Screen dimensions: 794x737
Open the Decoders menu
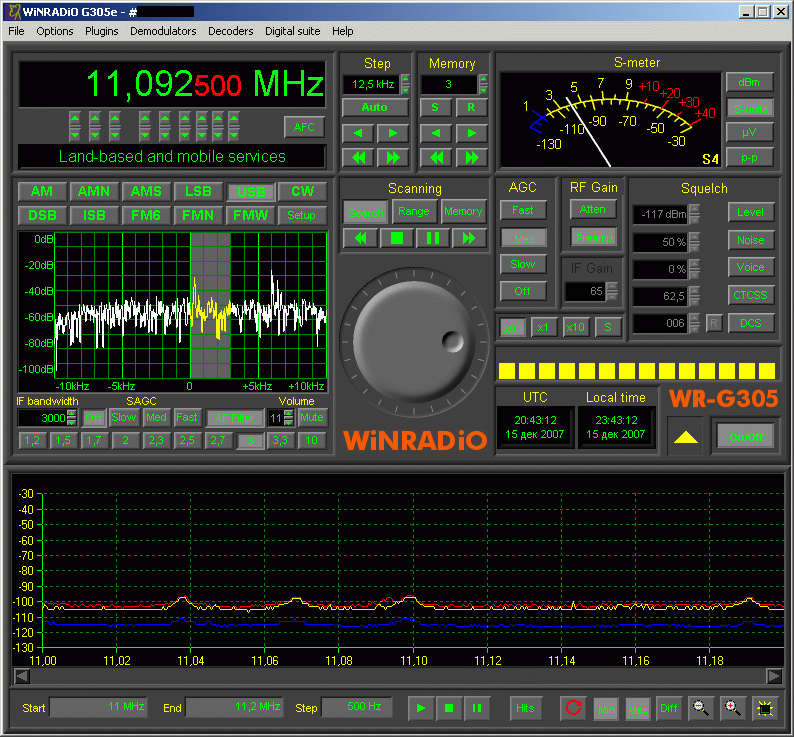[230, 31]
